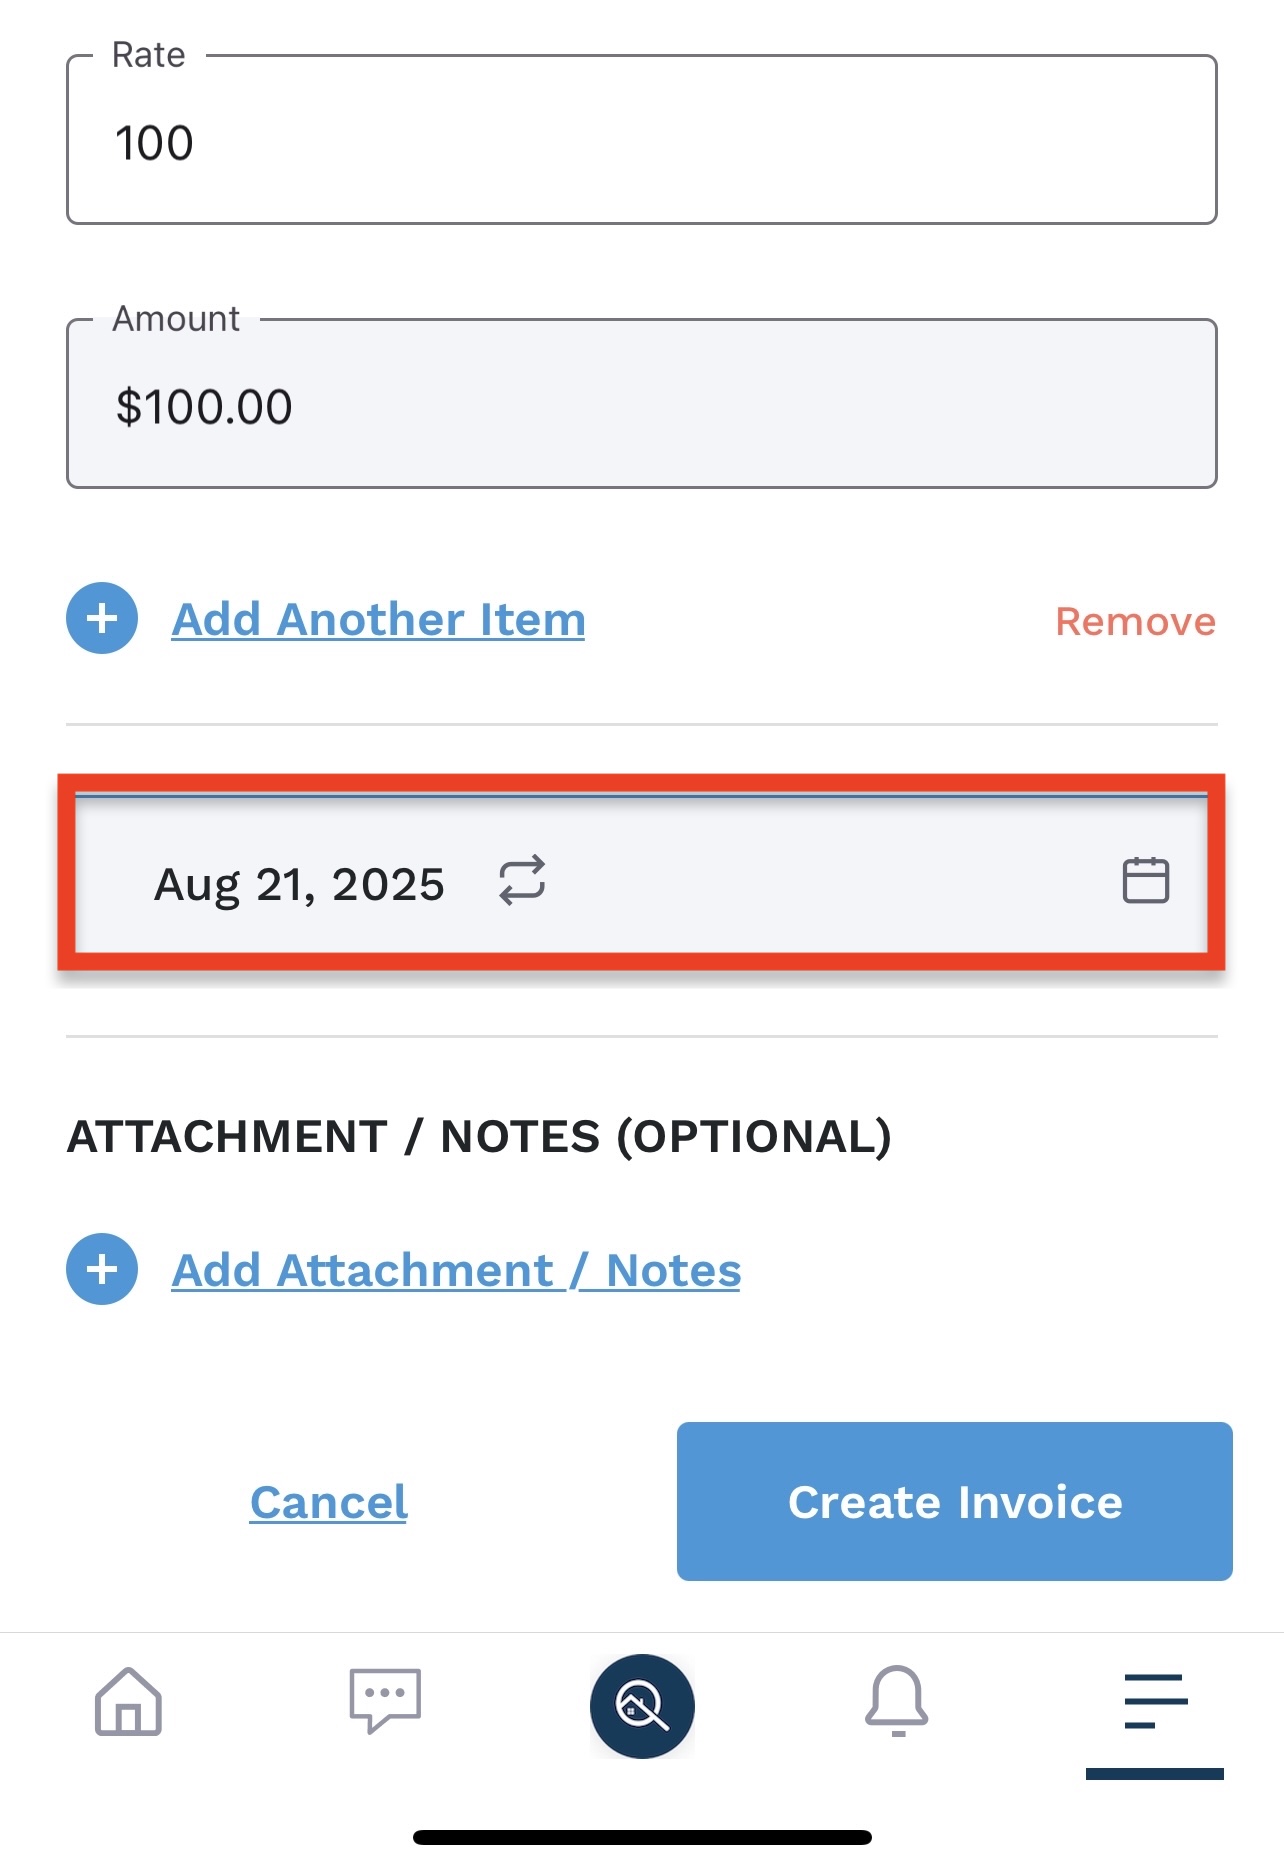Open notifications bell icon
Viewport: 1284px width, 1868px height.
point(897,1700)
